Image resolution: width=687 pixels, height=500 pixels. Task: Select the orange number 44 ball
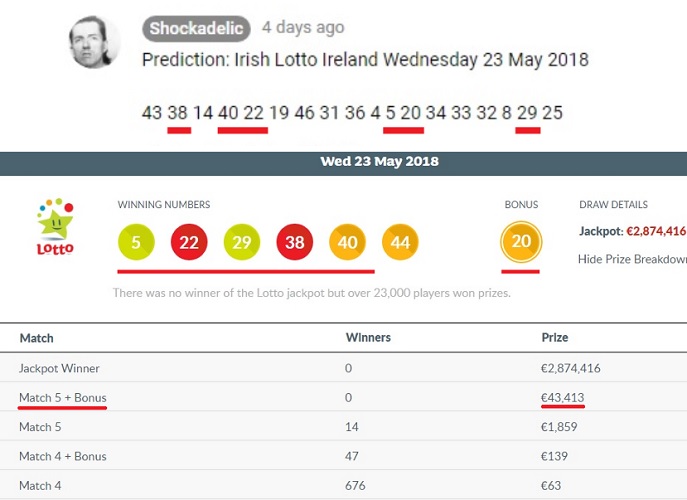[400, 242]
